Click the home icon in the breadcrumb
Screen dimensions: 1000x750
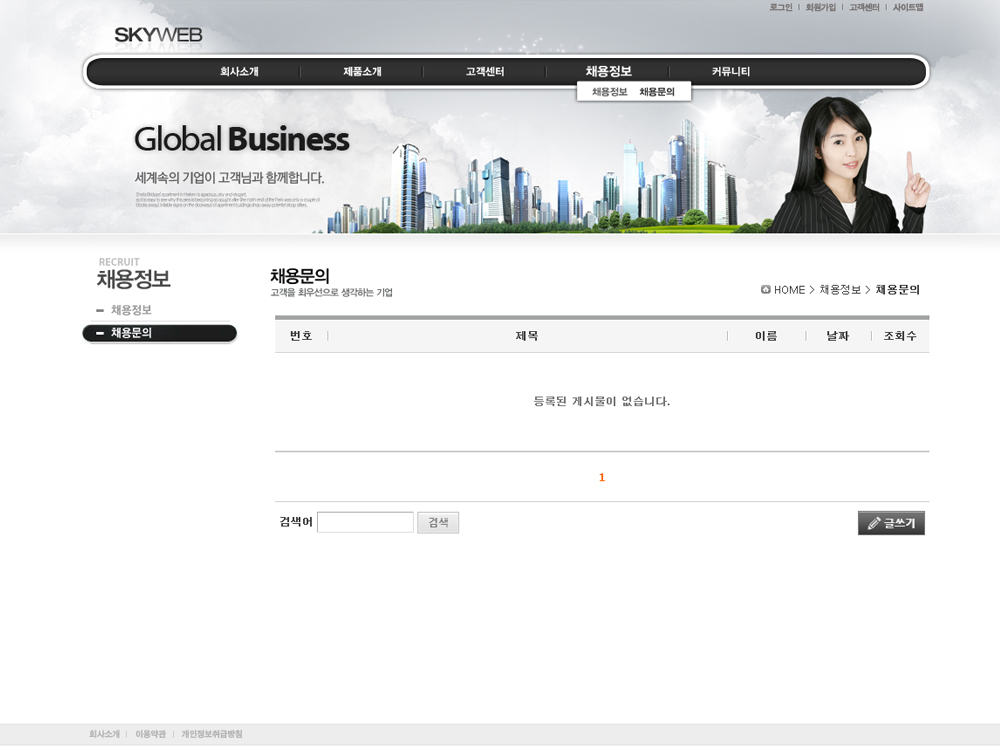tap(765, 290)
